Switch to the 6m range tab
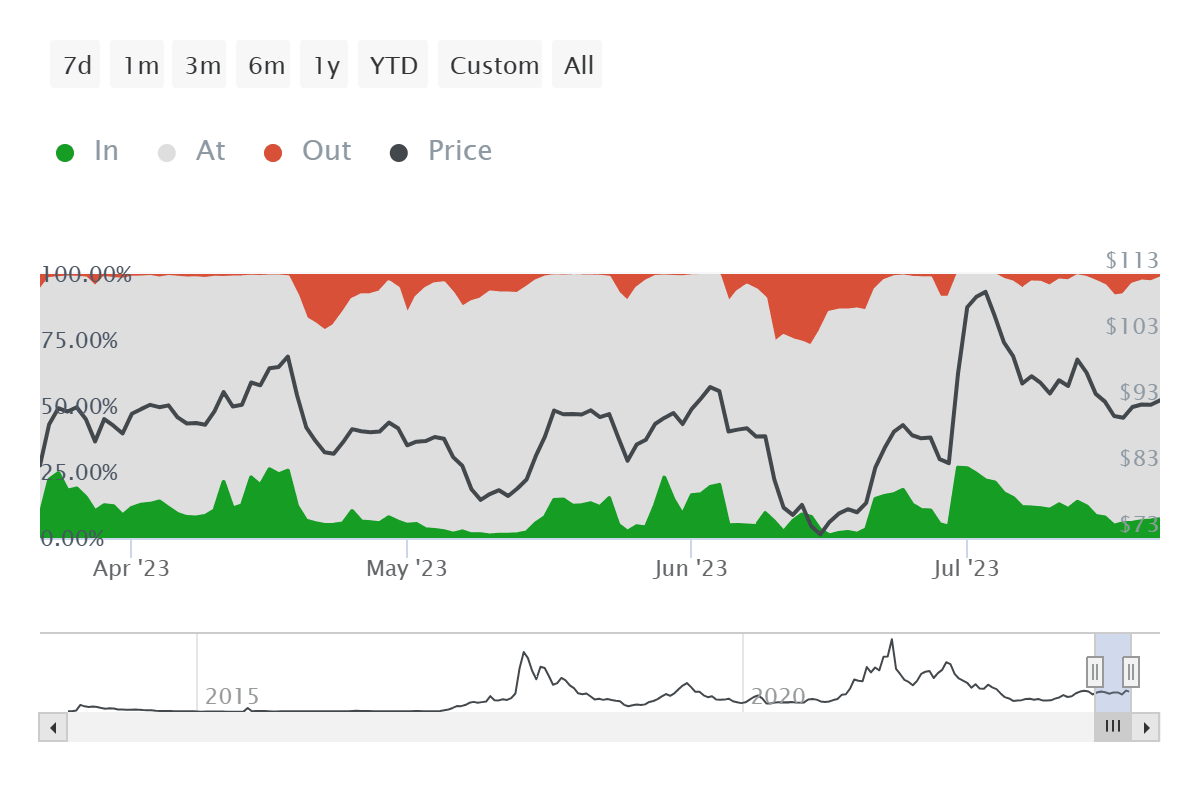The image size is (1200, 800). 263,64
